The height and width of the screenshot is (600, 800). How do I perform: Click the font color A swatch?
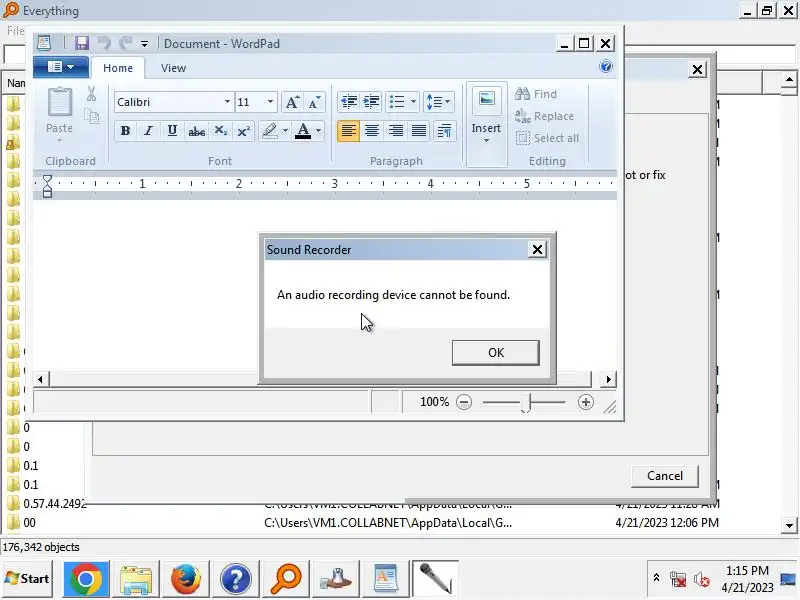click(303, 131)
